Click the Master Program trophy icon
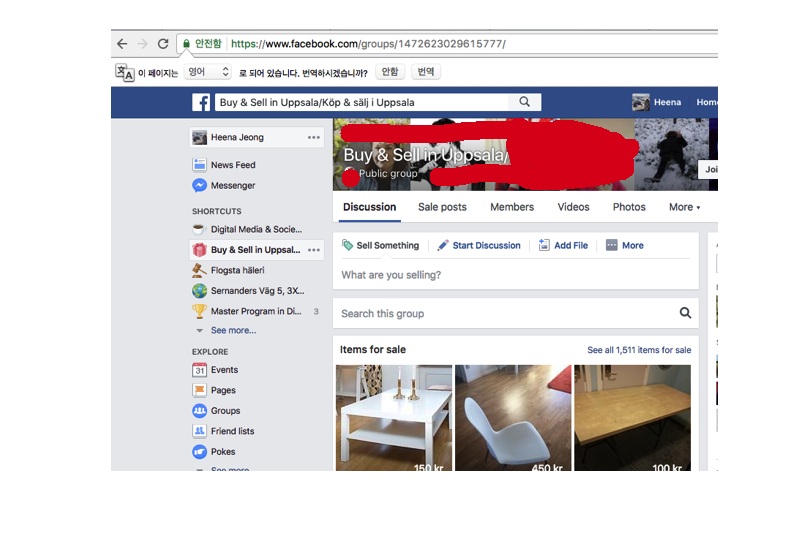This screenshot has height=552, width=800. [199, 311]
